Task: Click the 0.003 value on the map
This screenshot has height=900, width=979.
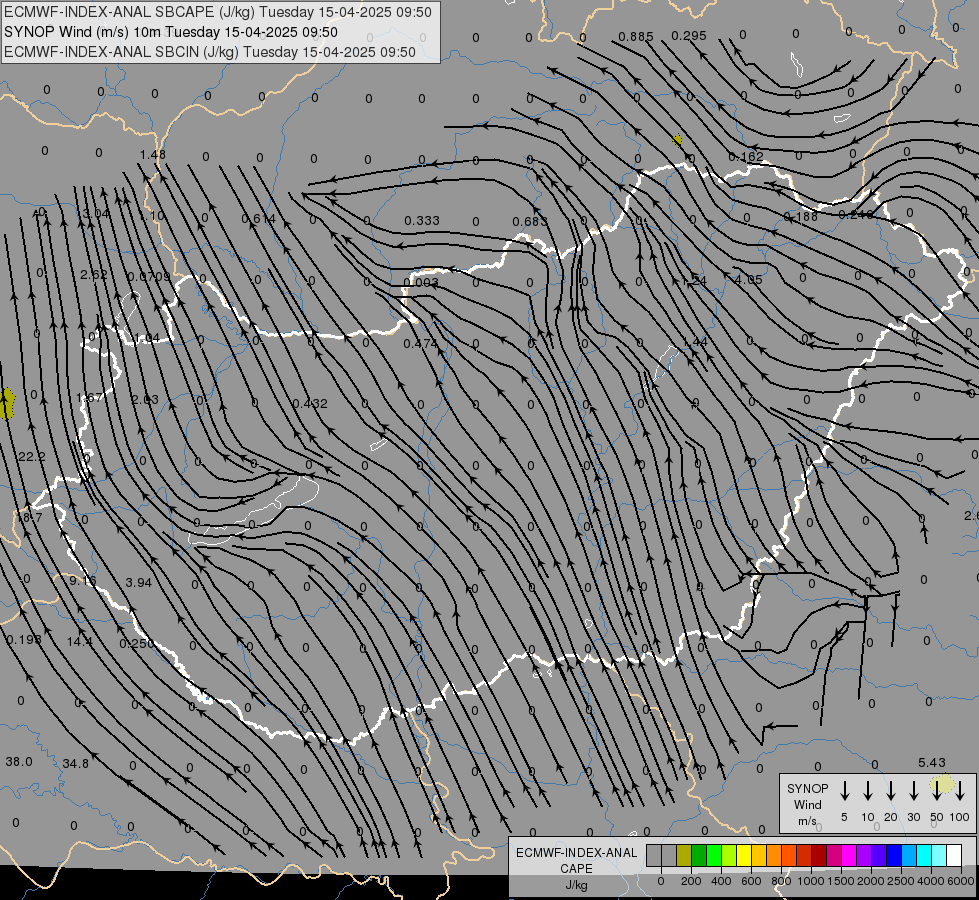Action: 421,282
